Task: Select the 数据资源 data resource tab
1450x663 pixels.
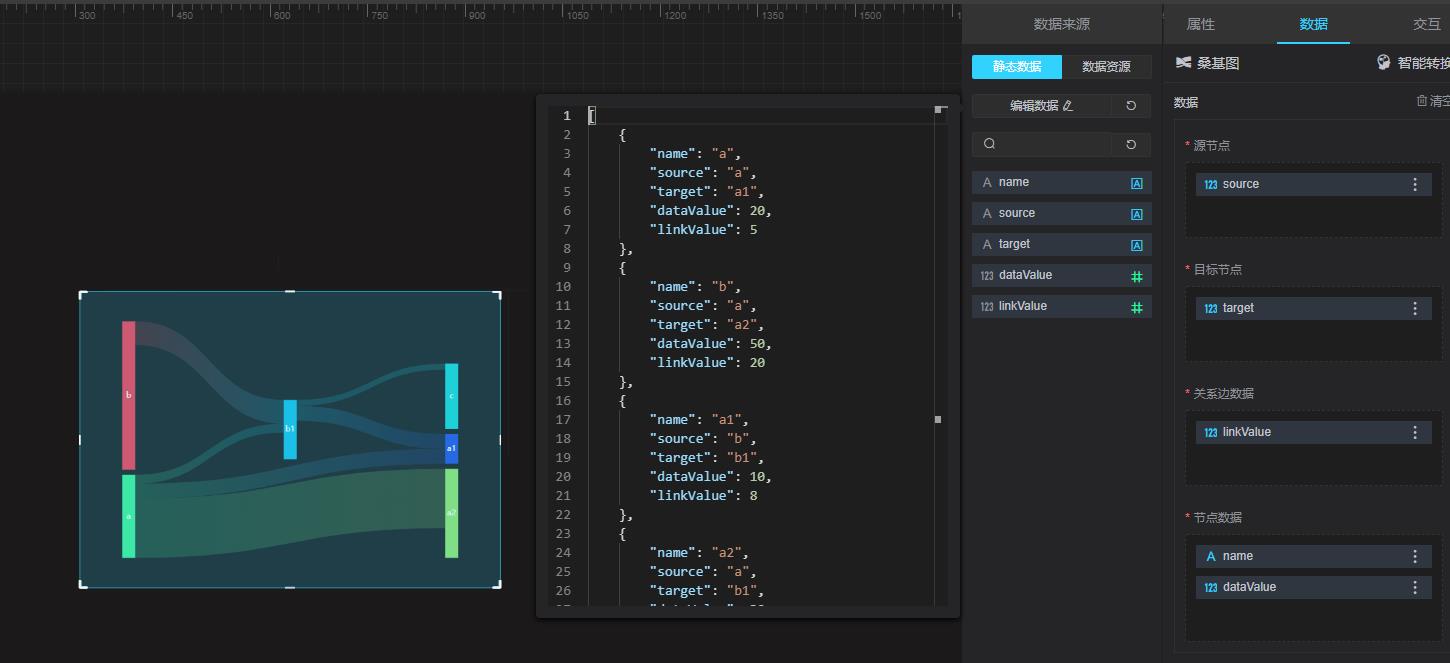Action: 1107,67
